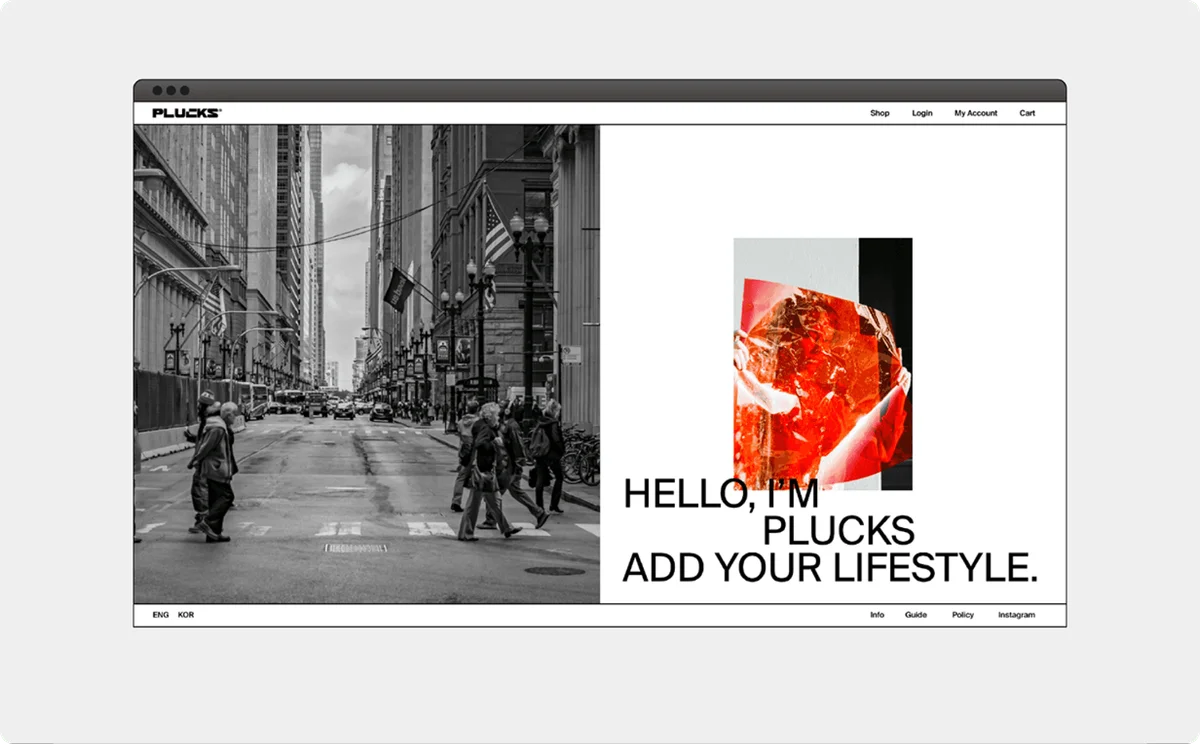
Task: Click the large "PLUCKS" headline word
Action: point(838,531)
